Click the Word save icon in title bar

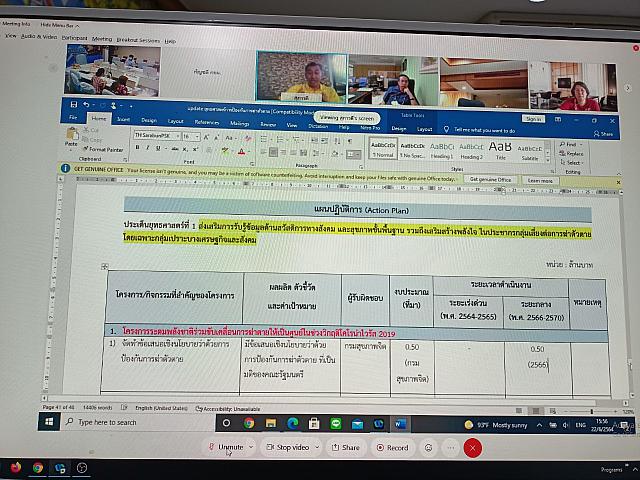tap(74, 105)
